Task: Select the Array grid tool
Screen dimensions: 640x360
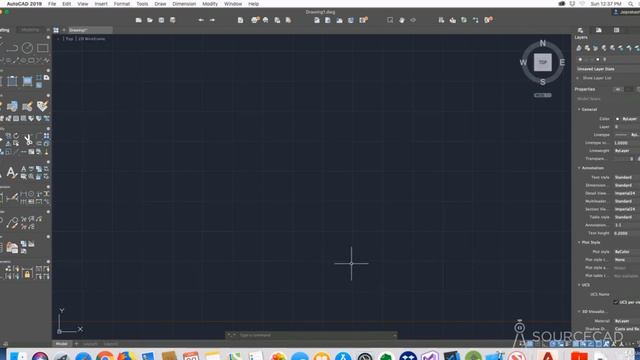Action: [47, 136]
